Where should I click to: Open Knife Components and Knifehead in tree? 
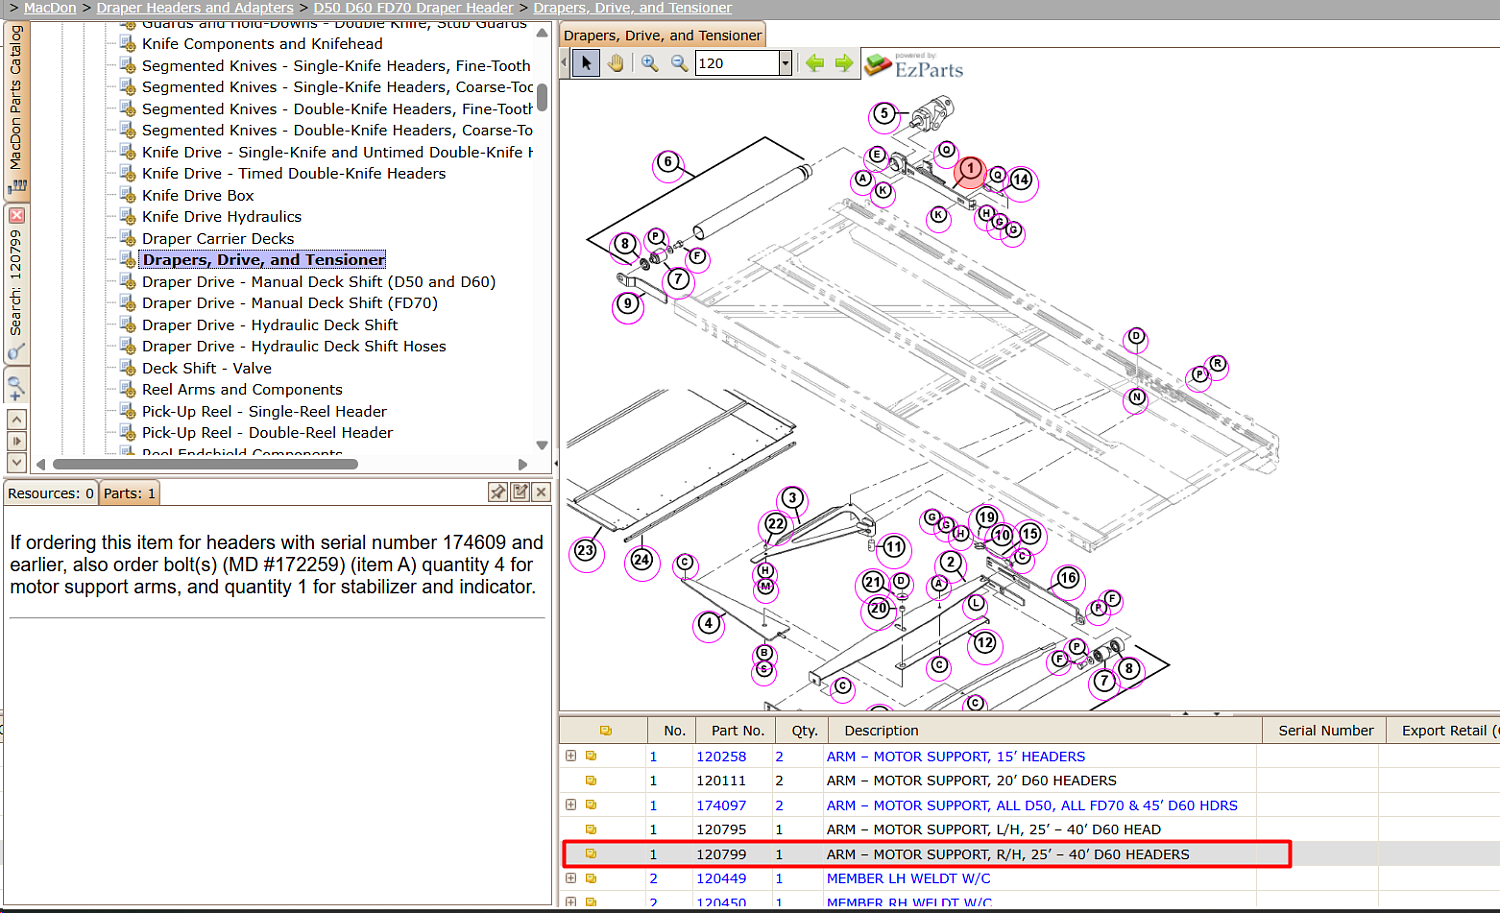click(x=262, y=44)
